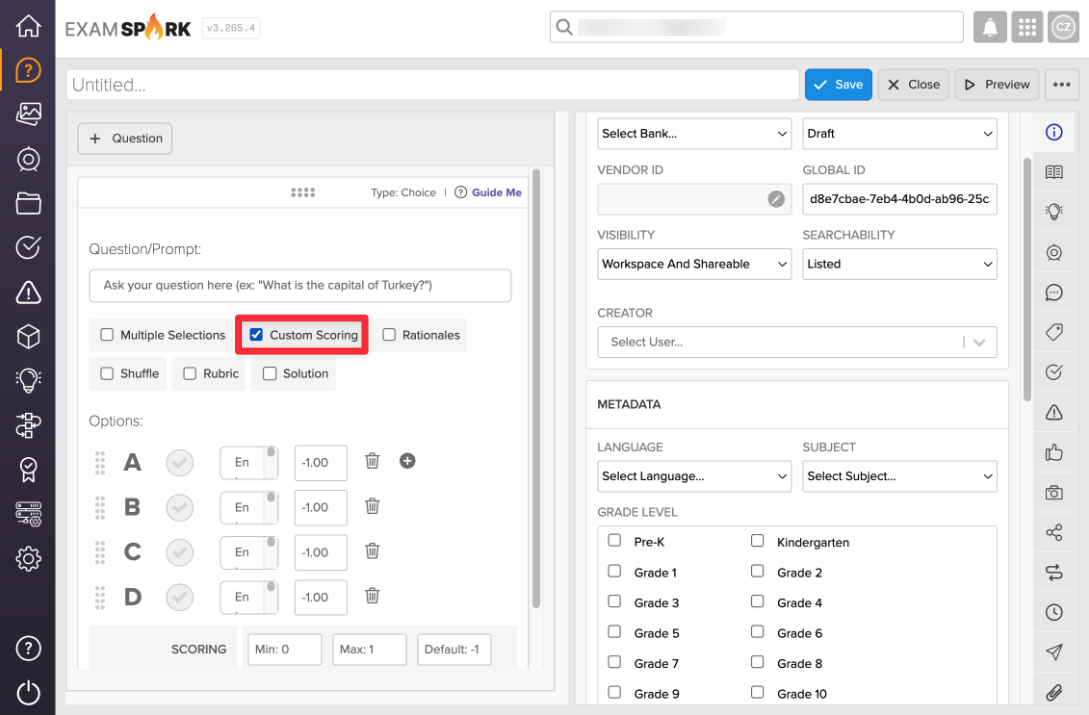The width and height of the screenshot is (1089, 715).
Task: Enable Multiple Selections checkbox
Action: pyautogui.click(x=107, y=335)
